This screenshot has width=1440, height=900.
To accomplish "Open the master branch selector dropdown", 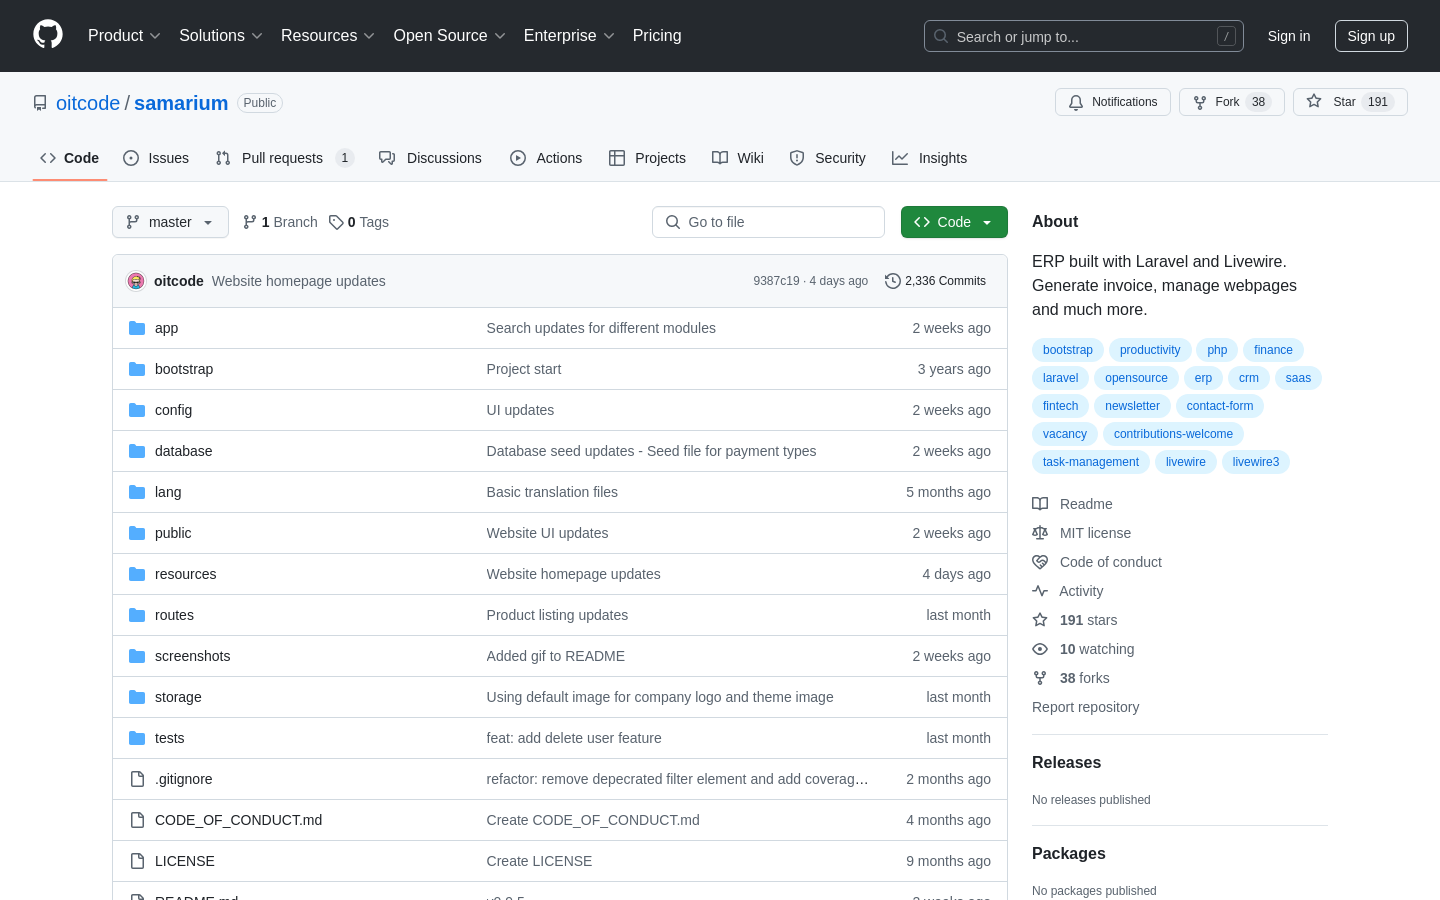I will point(170,222).
